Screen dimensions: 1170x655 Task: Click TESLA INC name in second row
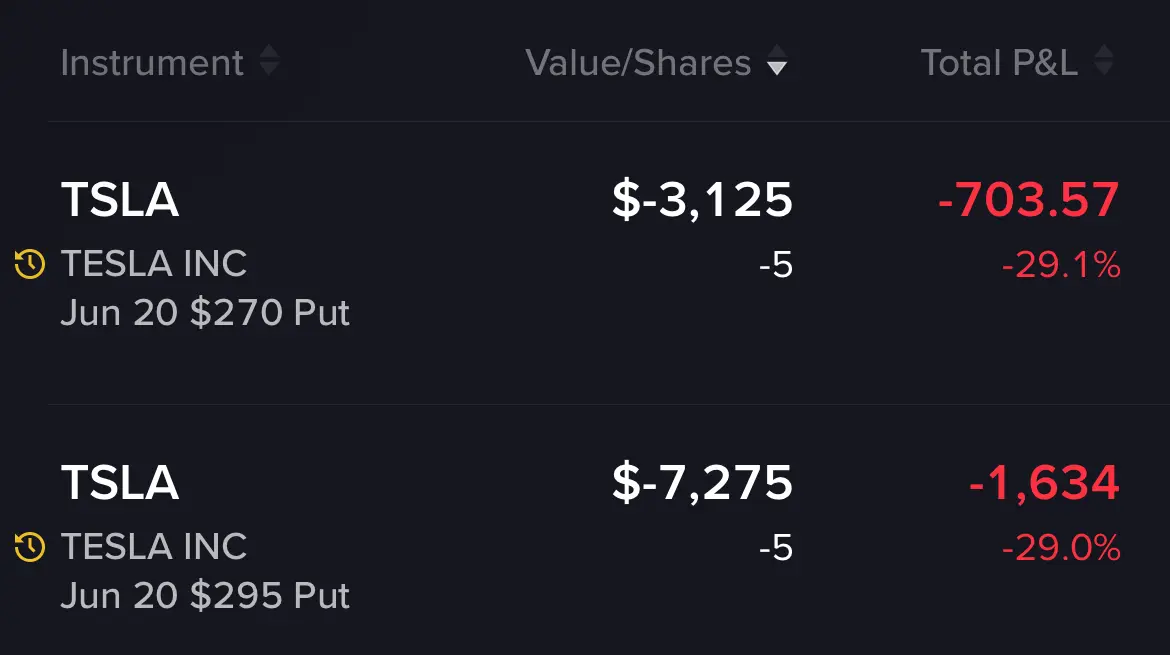pos(154,547)
